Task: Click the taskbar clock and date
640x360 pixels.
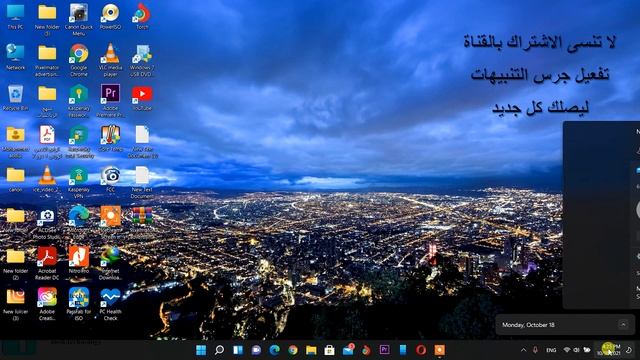Action: coord(610,350)
